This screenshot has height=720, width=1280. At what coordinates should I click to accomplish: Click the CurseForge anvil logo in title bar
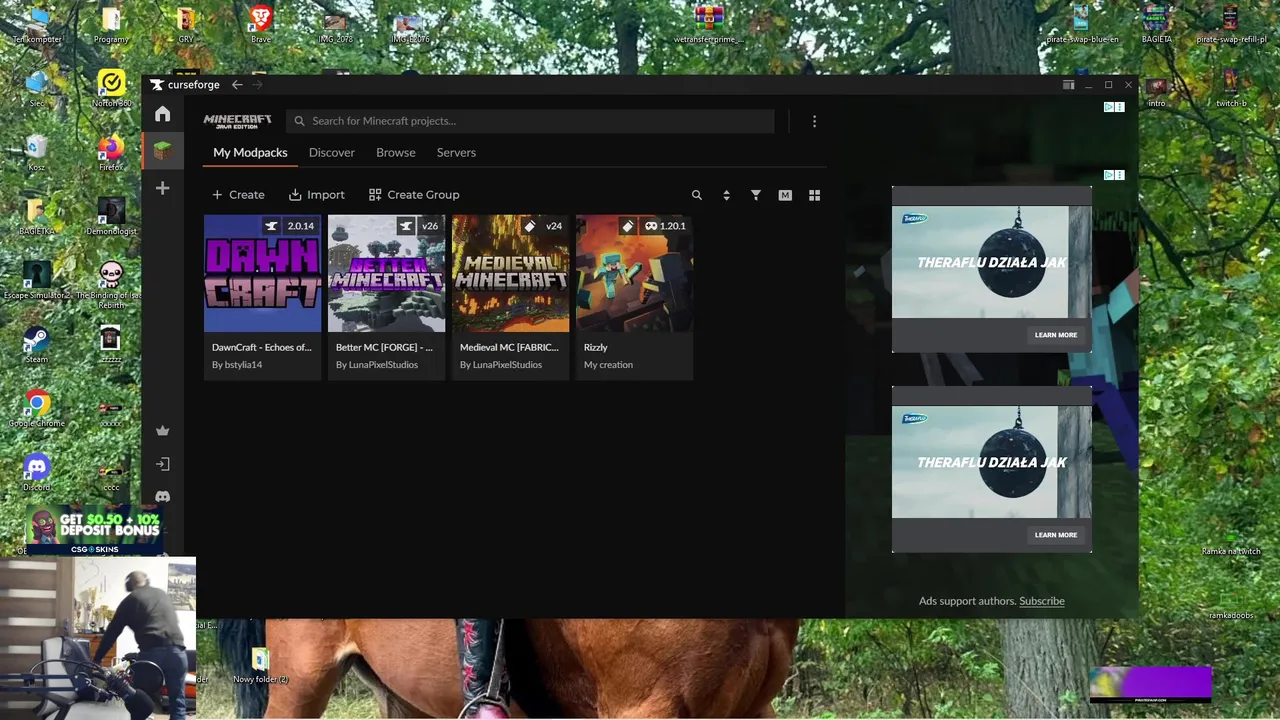pyautogui.click(x=157, y=85)
